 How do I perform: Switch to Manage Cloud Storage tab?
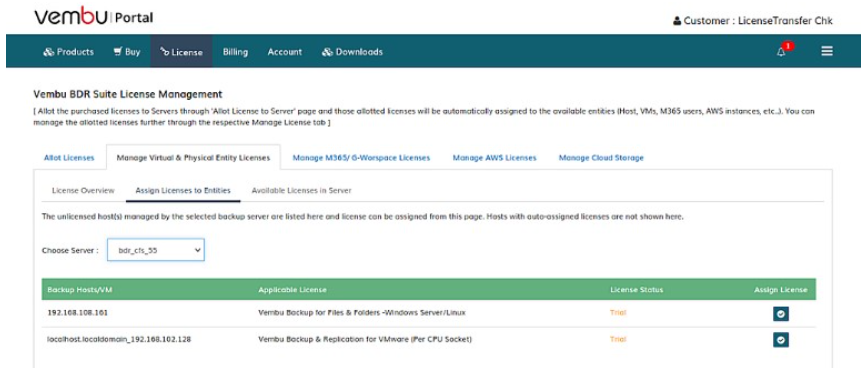click(x=601, y=158)
